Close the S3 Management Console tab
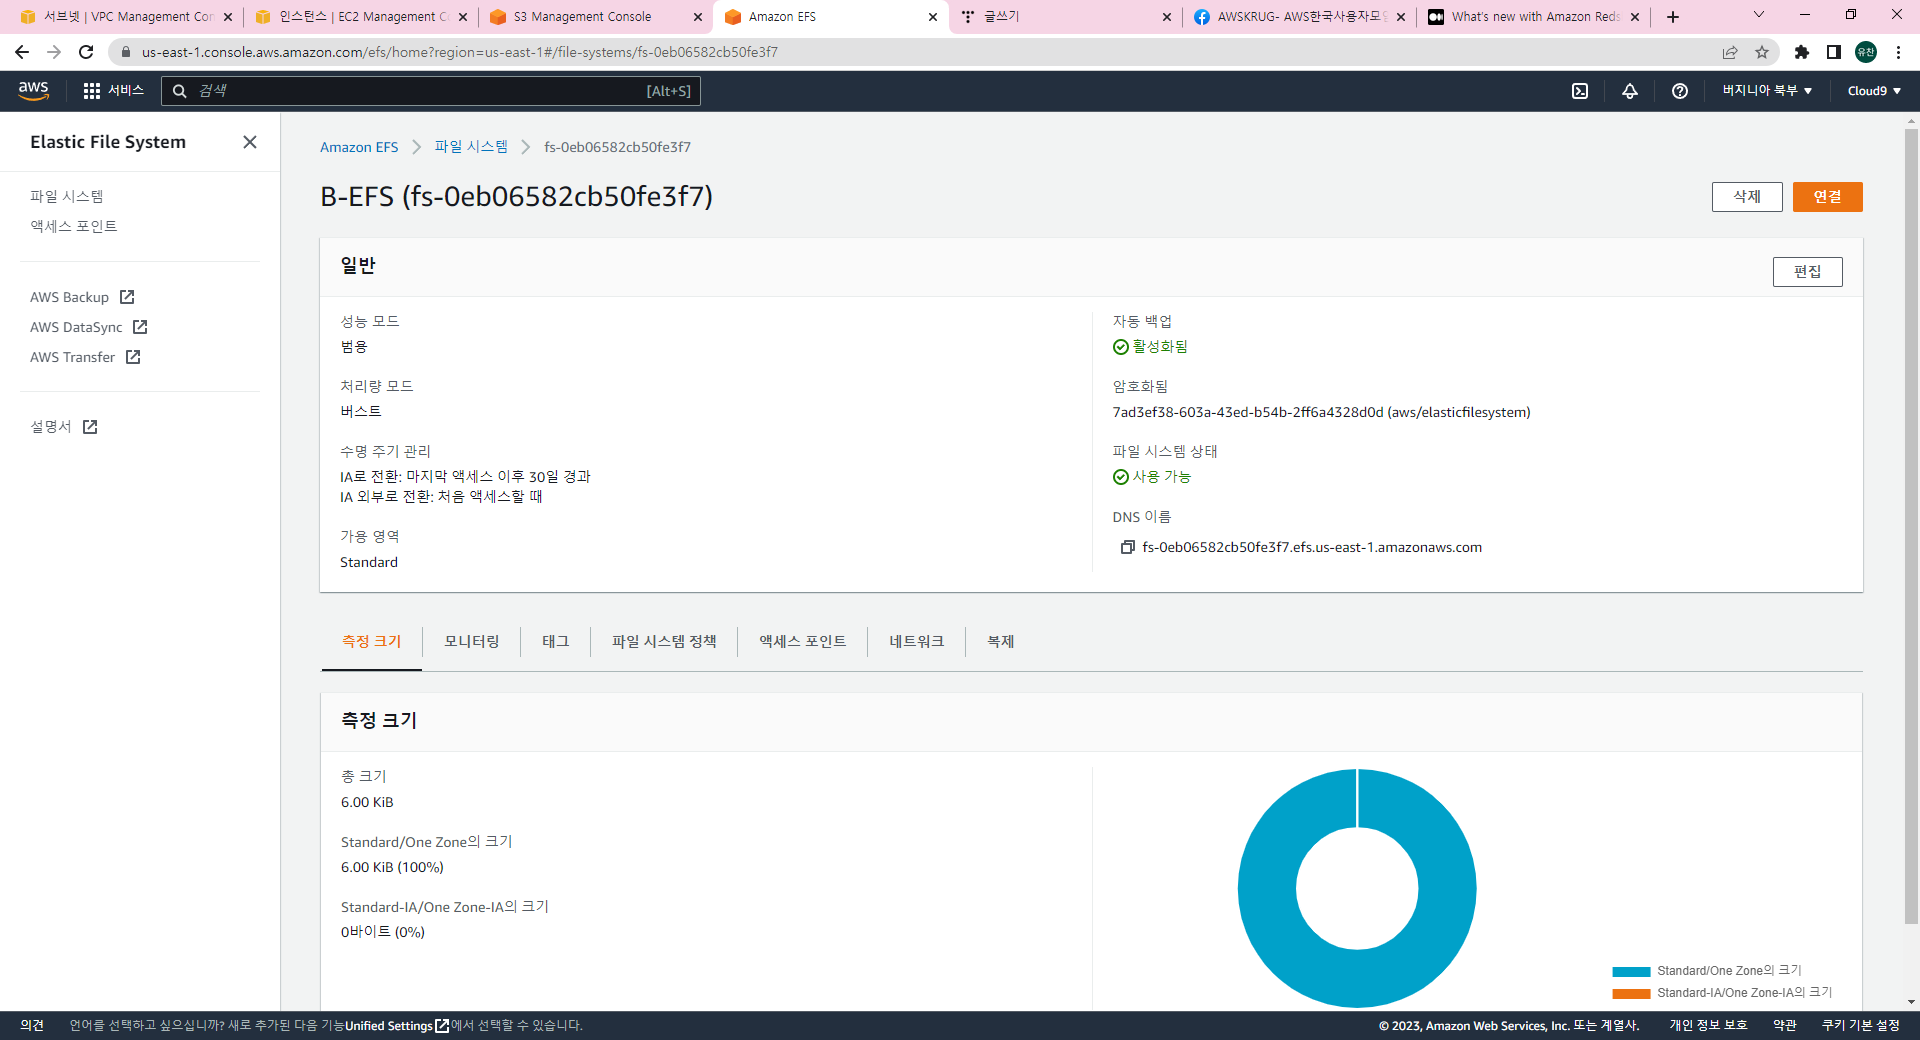Image resolution: width=1920 pixels, height=1040 pixels. coord(698,17)
